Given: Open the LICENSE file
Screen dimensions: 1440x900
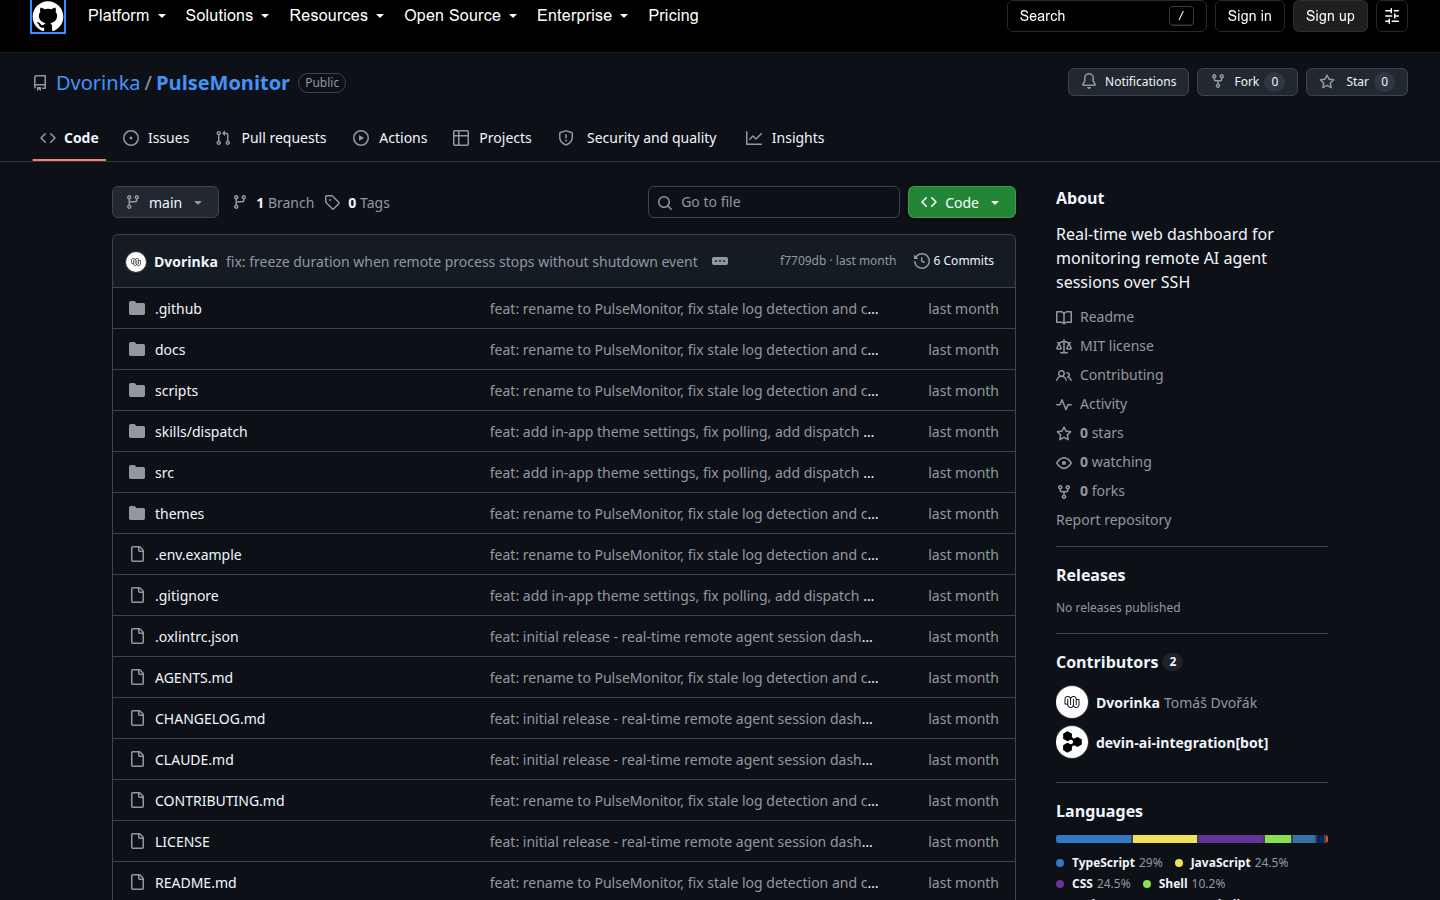Looking at the screenshot, I should tap(182, 842).
